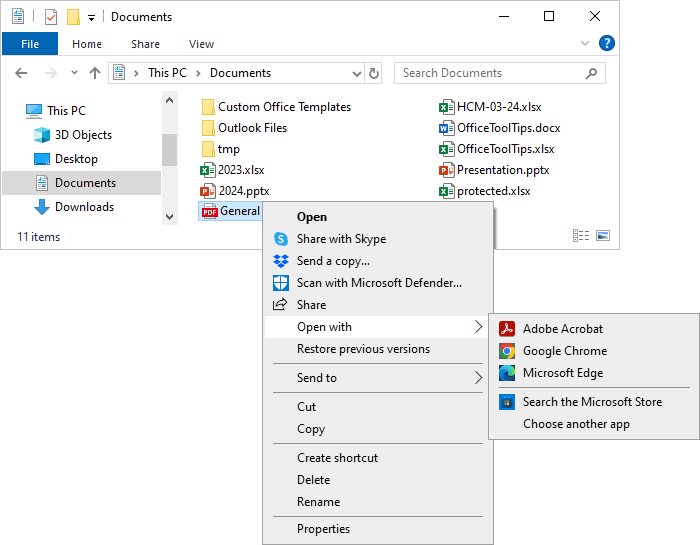Open the File tab
Image resolution: width=700 pixels, height=545 pixels.
30,44
